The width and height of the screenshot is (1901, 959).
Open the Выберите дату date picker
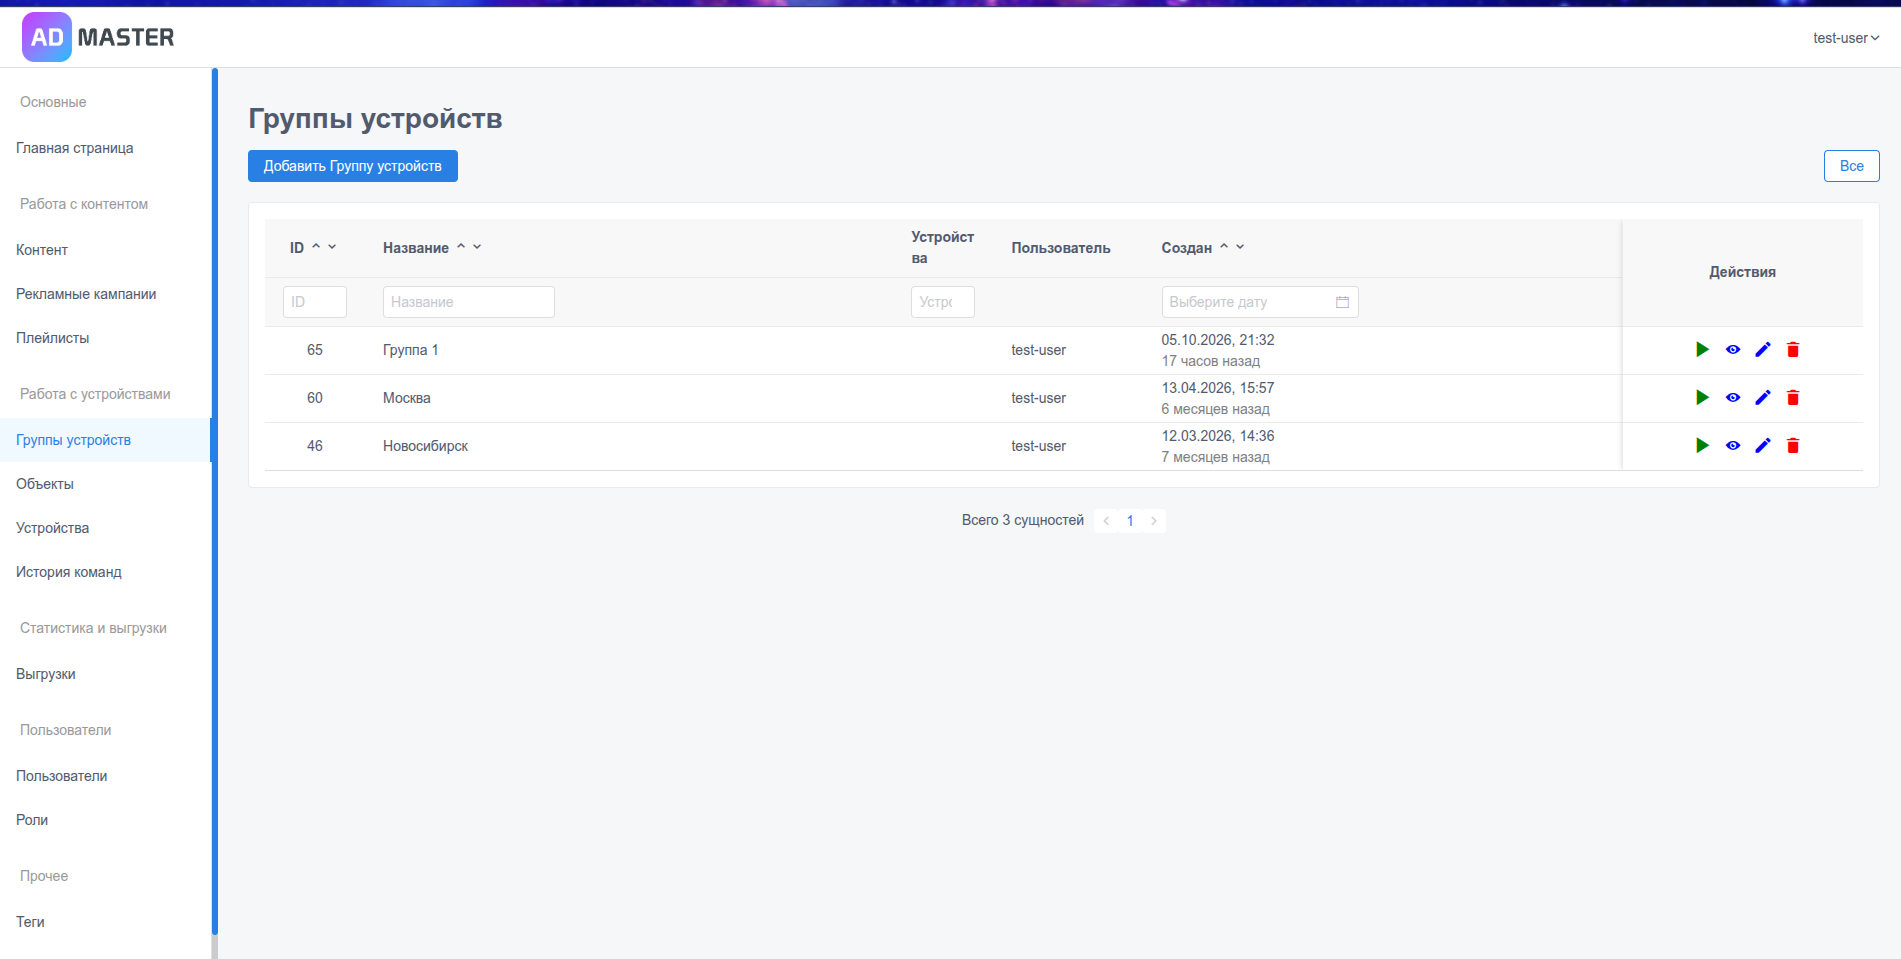1260,302
